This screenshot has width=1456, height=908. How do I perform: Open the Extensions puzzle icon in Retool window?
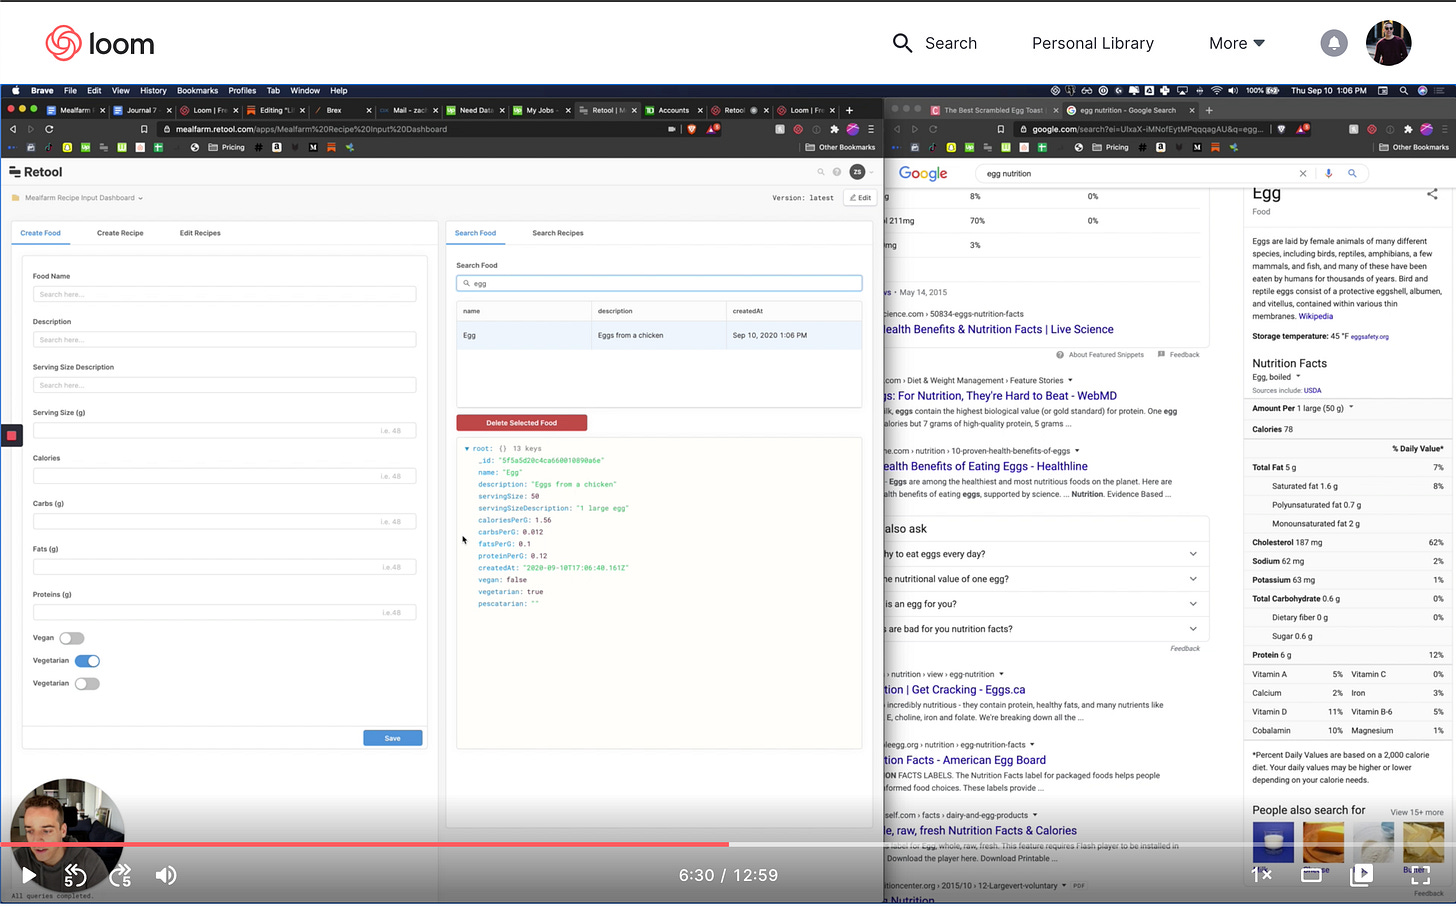click(834, 129)
